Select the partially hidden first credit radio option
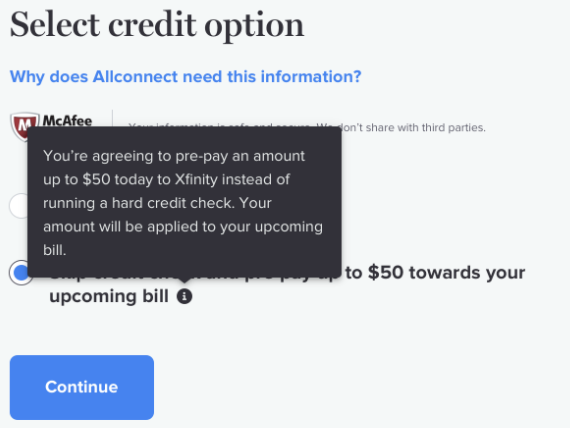Image resolution: width=570 pixels, height=428 pixels. click(x=18, y=206)
